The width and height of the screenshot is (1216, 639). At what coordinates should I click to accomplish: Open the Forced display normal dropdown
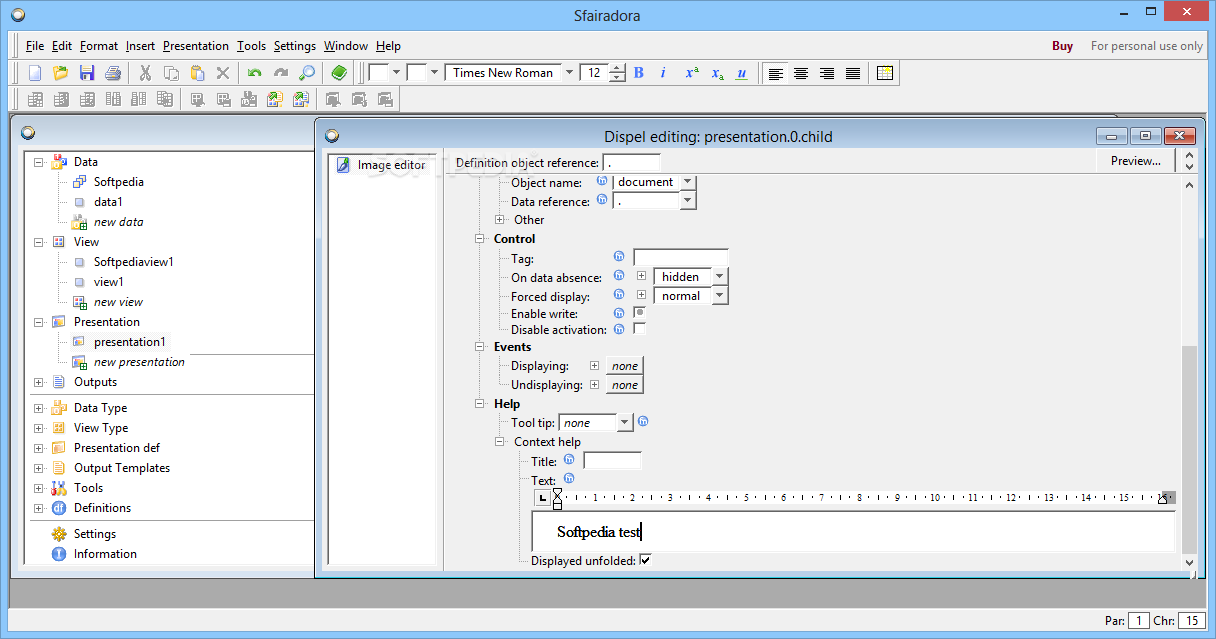(720, 296)
